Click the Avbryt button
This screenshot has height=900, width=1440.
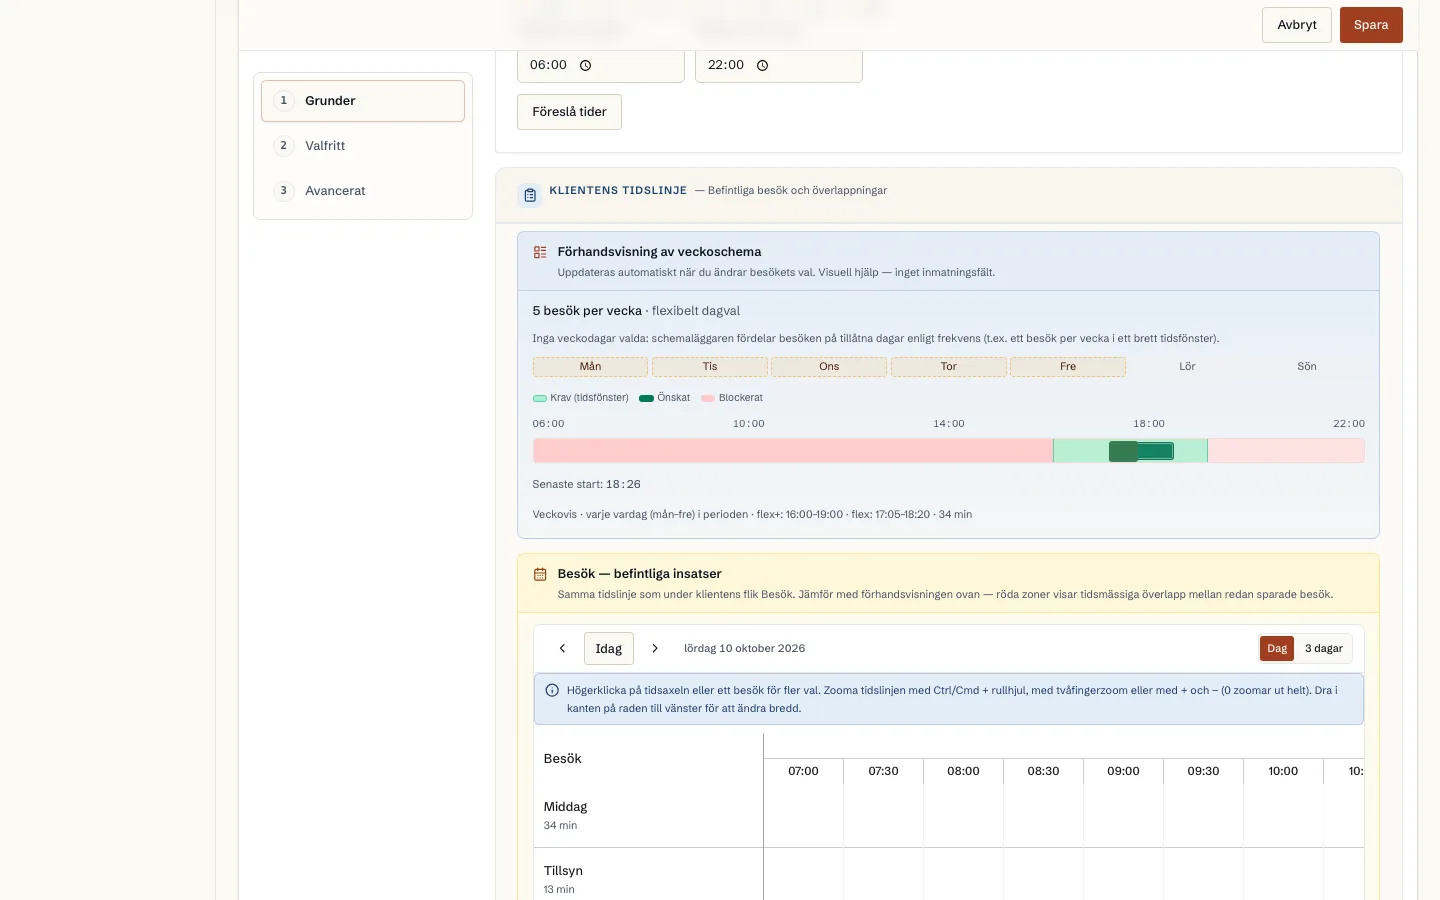(x=1297, y=25)
